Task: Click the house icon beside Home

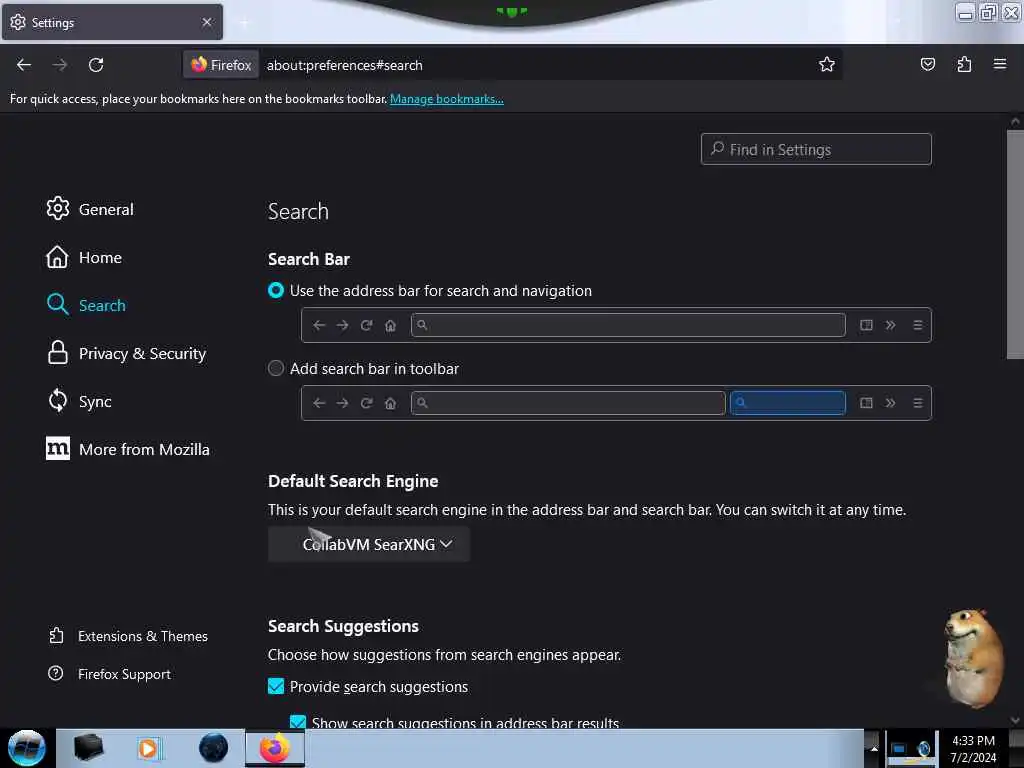Action: (57, 257)
